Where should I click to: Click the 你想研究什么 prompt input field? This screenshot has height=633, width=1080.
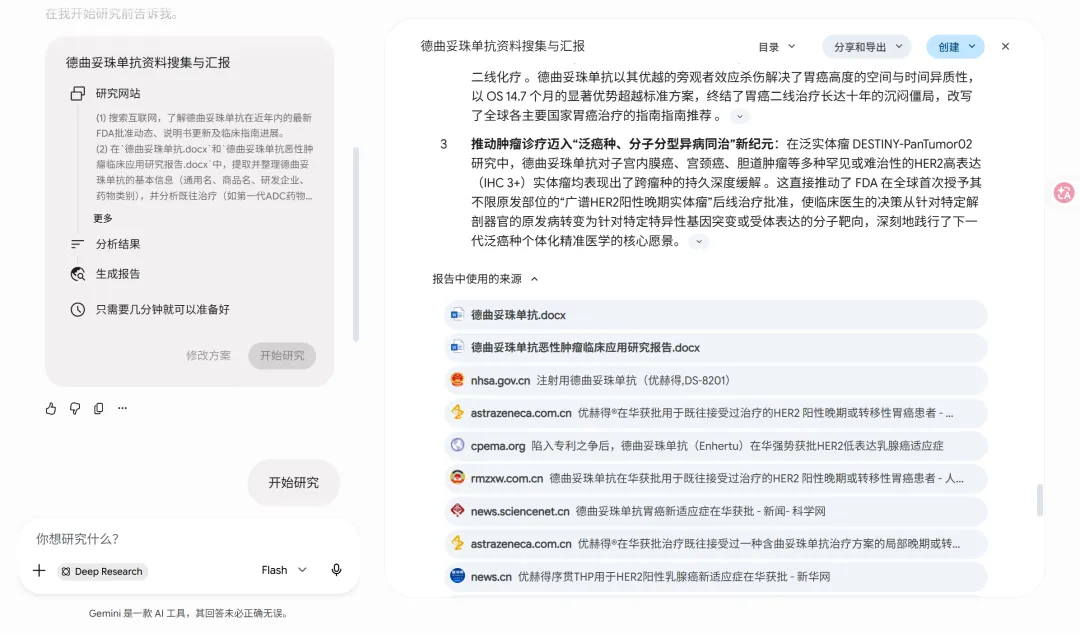click(x=189, y=539)
